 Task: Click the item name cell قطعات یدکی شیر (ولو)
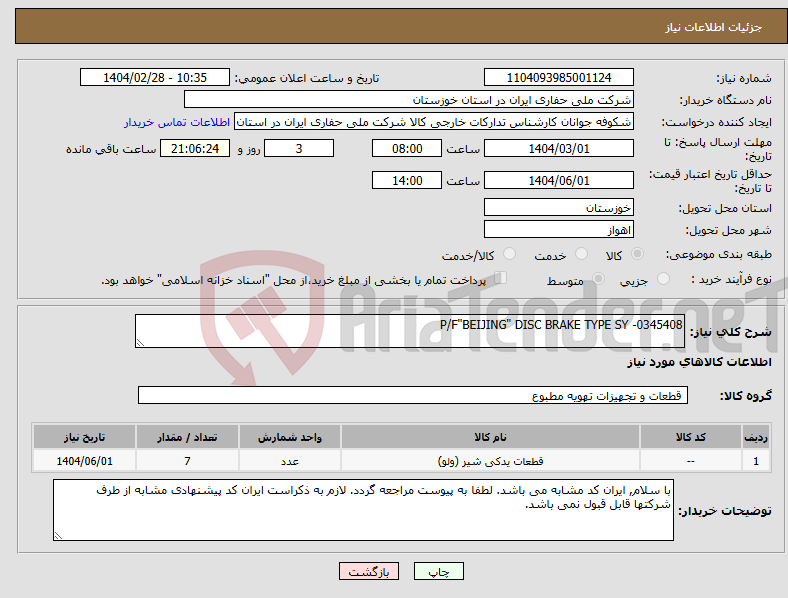[x=490, y=461]
